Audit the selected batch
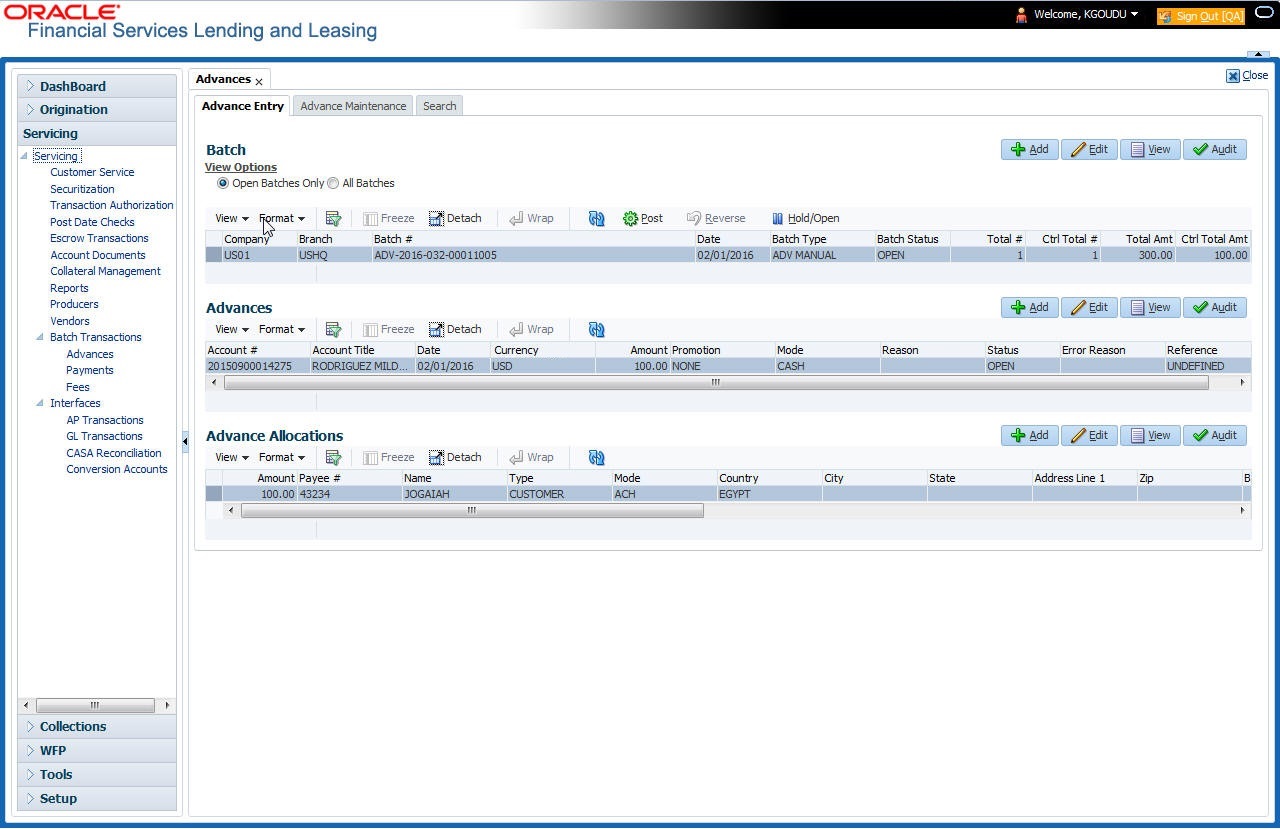 1215,149
